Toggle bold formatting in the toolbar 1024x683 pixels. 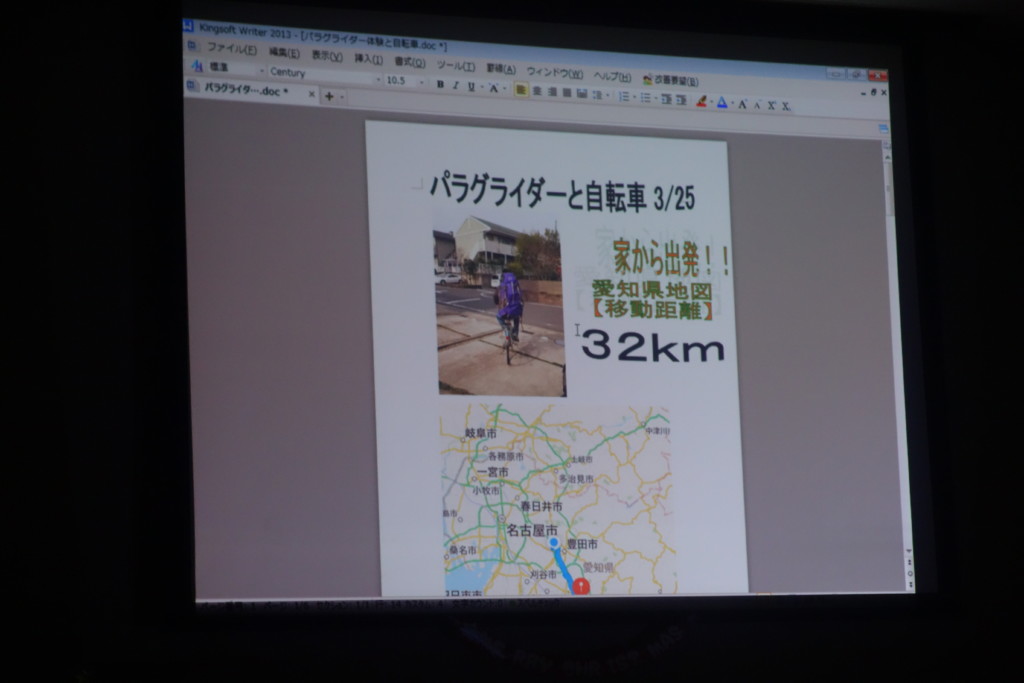pos(440,85)
